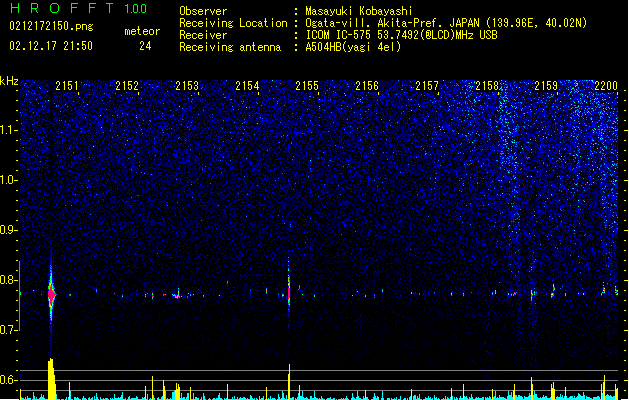The width and height of the screenshot is (629, 400).
Task: Click the 0.6 kHz frequency label
Action: (x=9, y=380)
